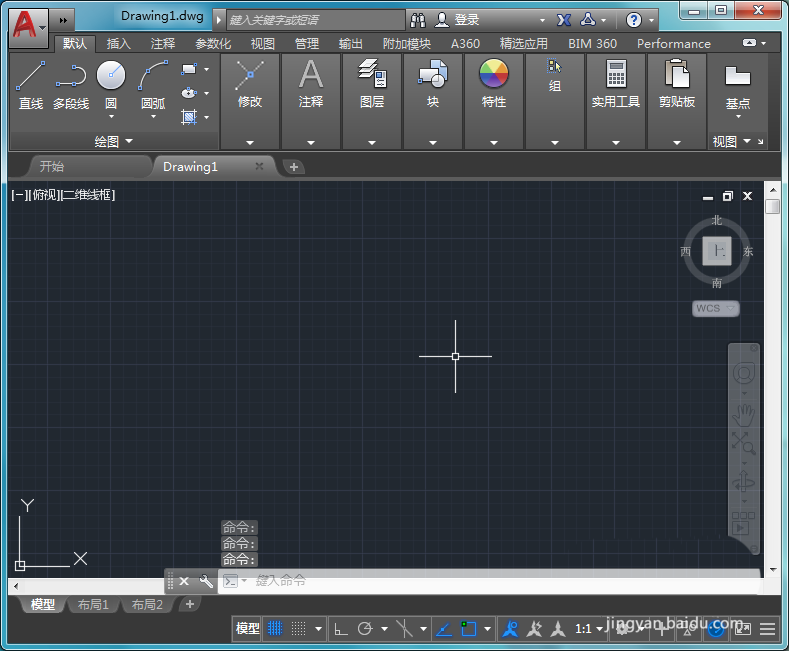This screenshot has width=789, height=651.
Task: Open the status bar customization menu icon
Action: [x=767, y=629]
